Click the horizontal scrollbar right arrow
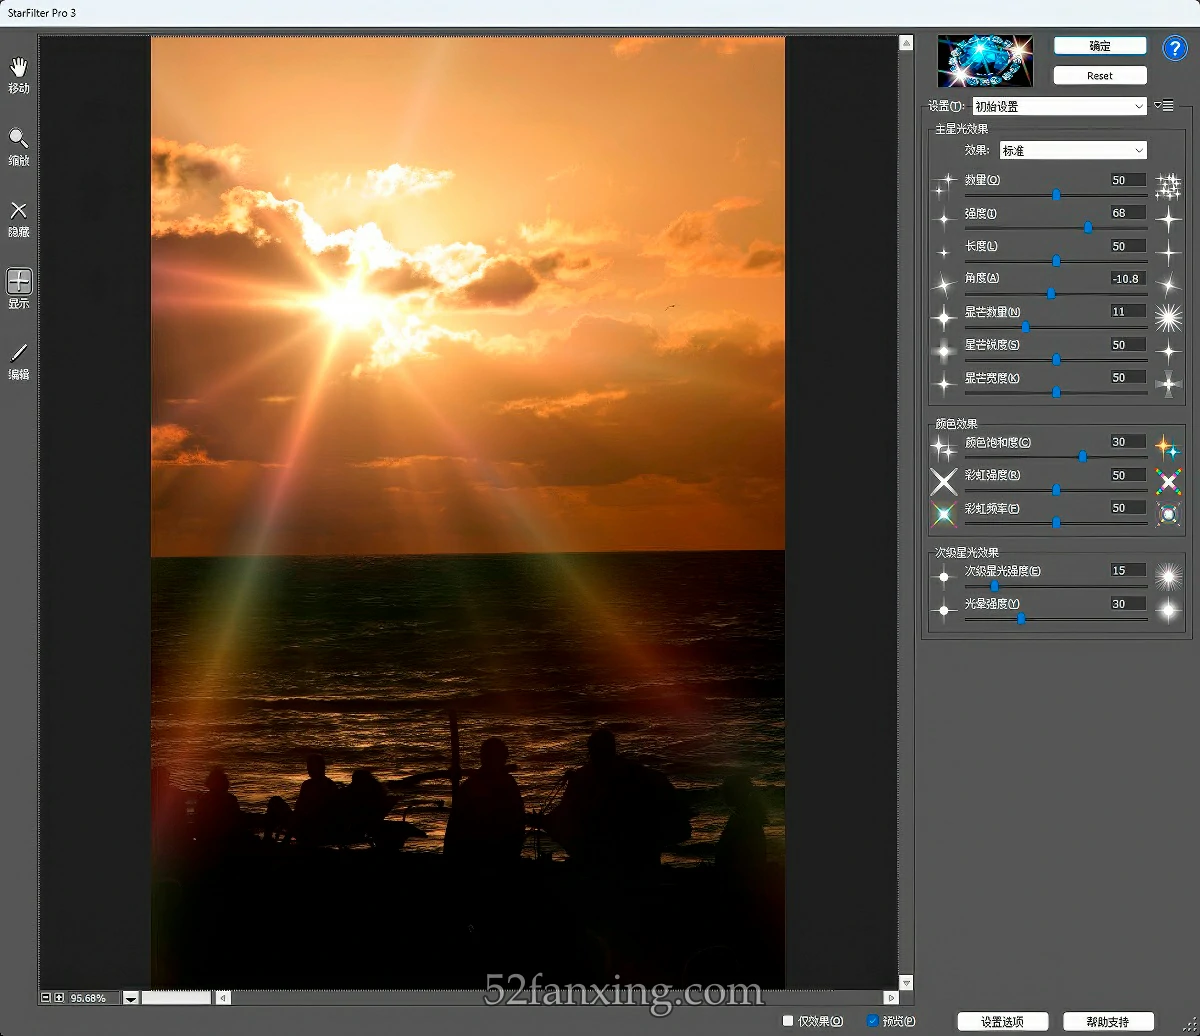This screenshot has height=1036, width=1200. pyautogui.click(x=891, y=998)
